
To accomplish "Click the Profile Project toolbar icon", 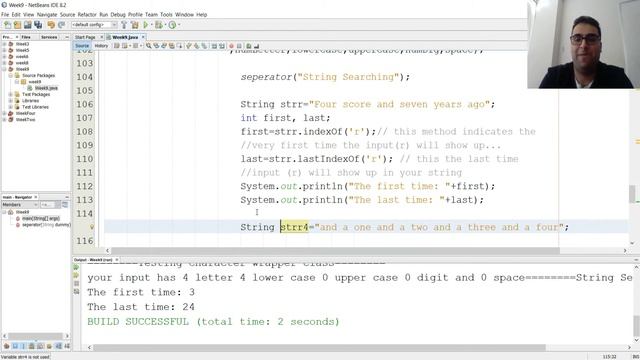I will pos(172,25).
